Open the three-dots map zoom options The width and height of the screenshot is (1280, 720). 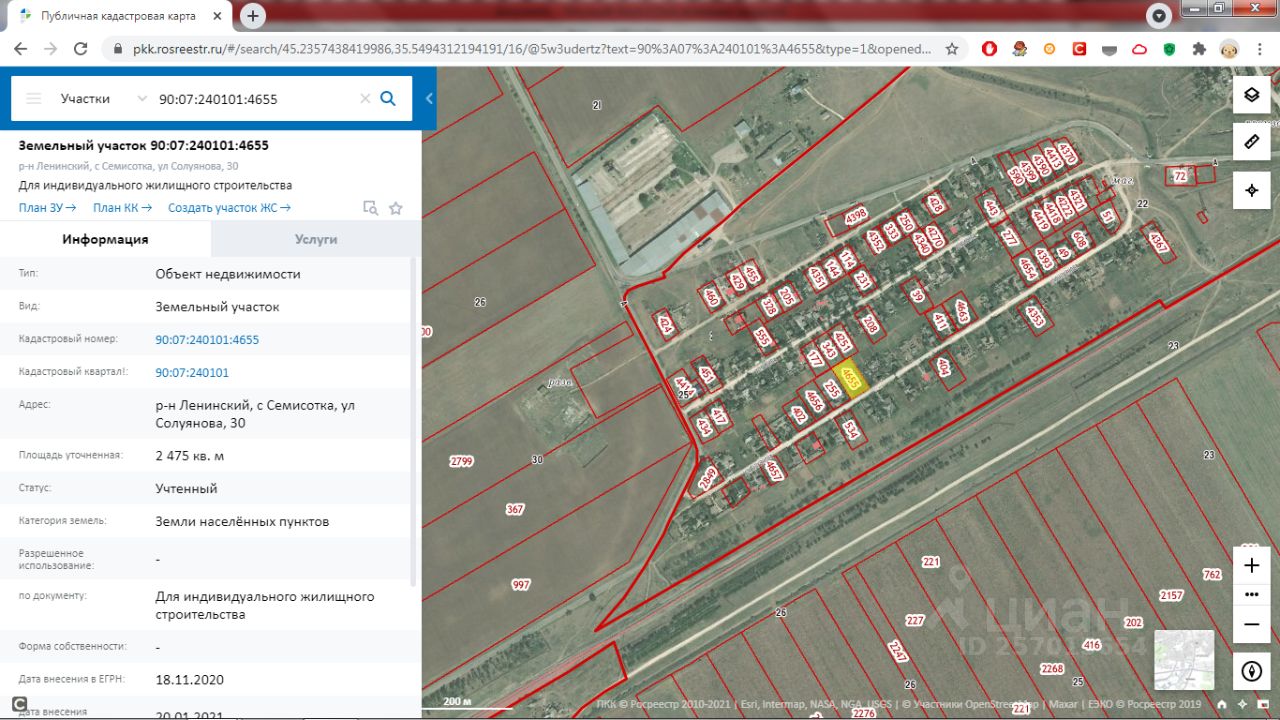pyautogui.click(x=1251, y=594)
